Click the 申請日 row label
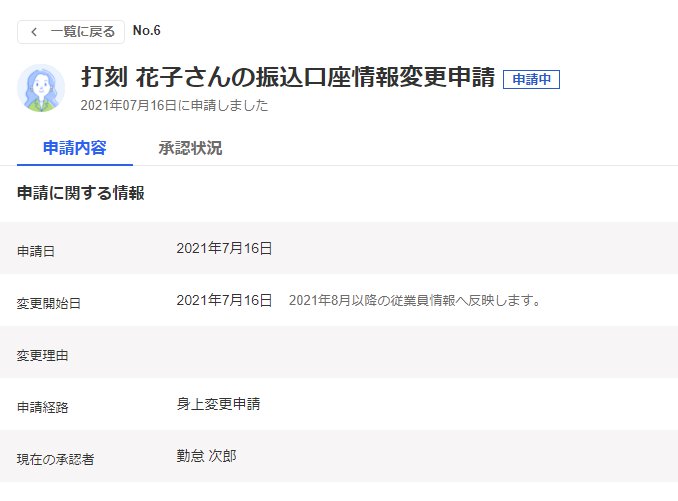The height and width of the screenshot is (501, 678). point(36,251)
